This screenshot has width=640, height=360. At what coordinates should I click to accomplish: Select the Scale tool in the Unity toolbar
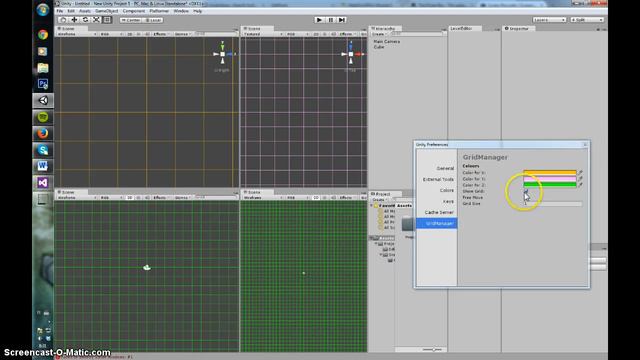pos(96,20)
